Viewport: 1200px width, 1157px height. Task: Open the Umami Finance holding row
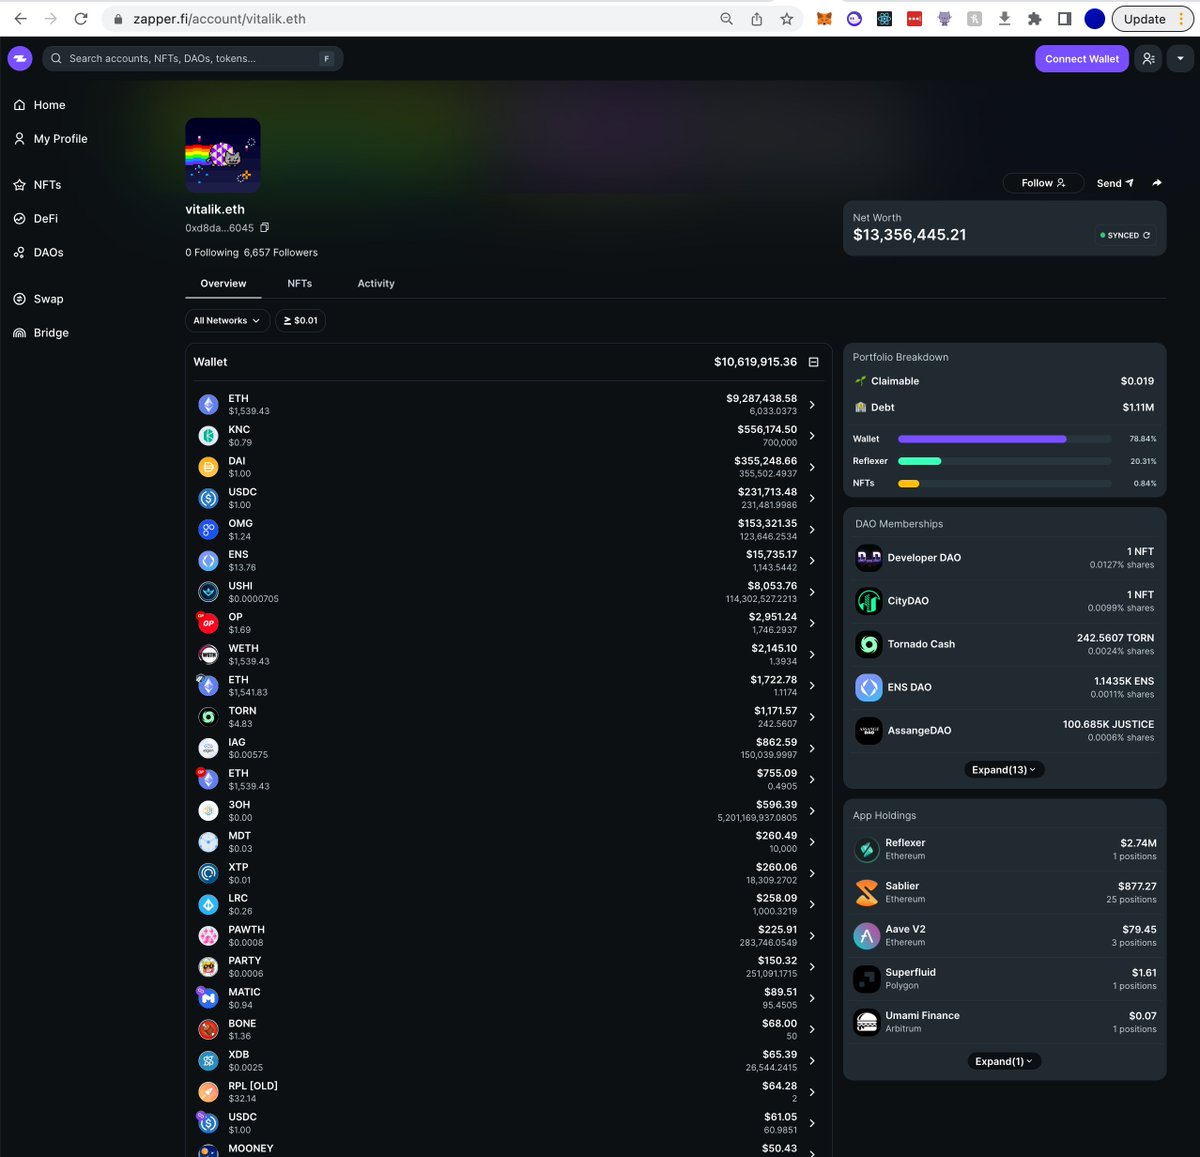1004,1022
